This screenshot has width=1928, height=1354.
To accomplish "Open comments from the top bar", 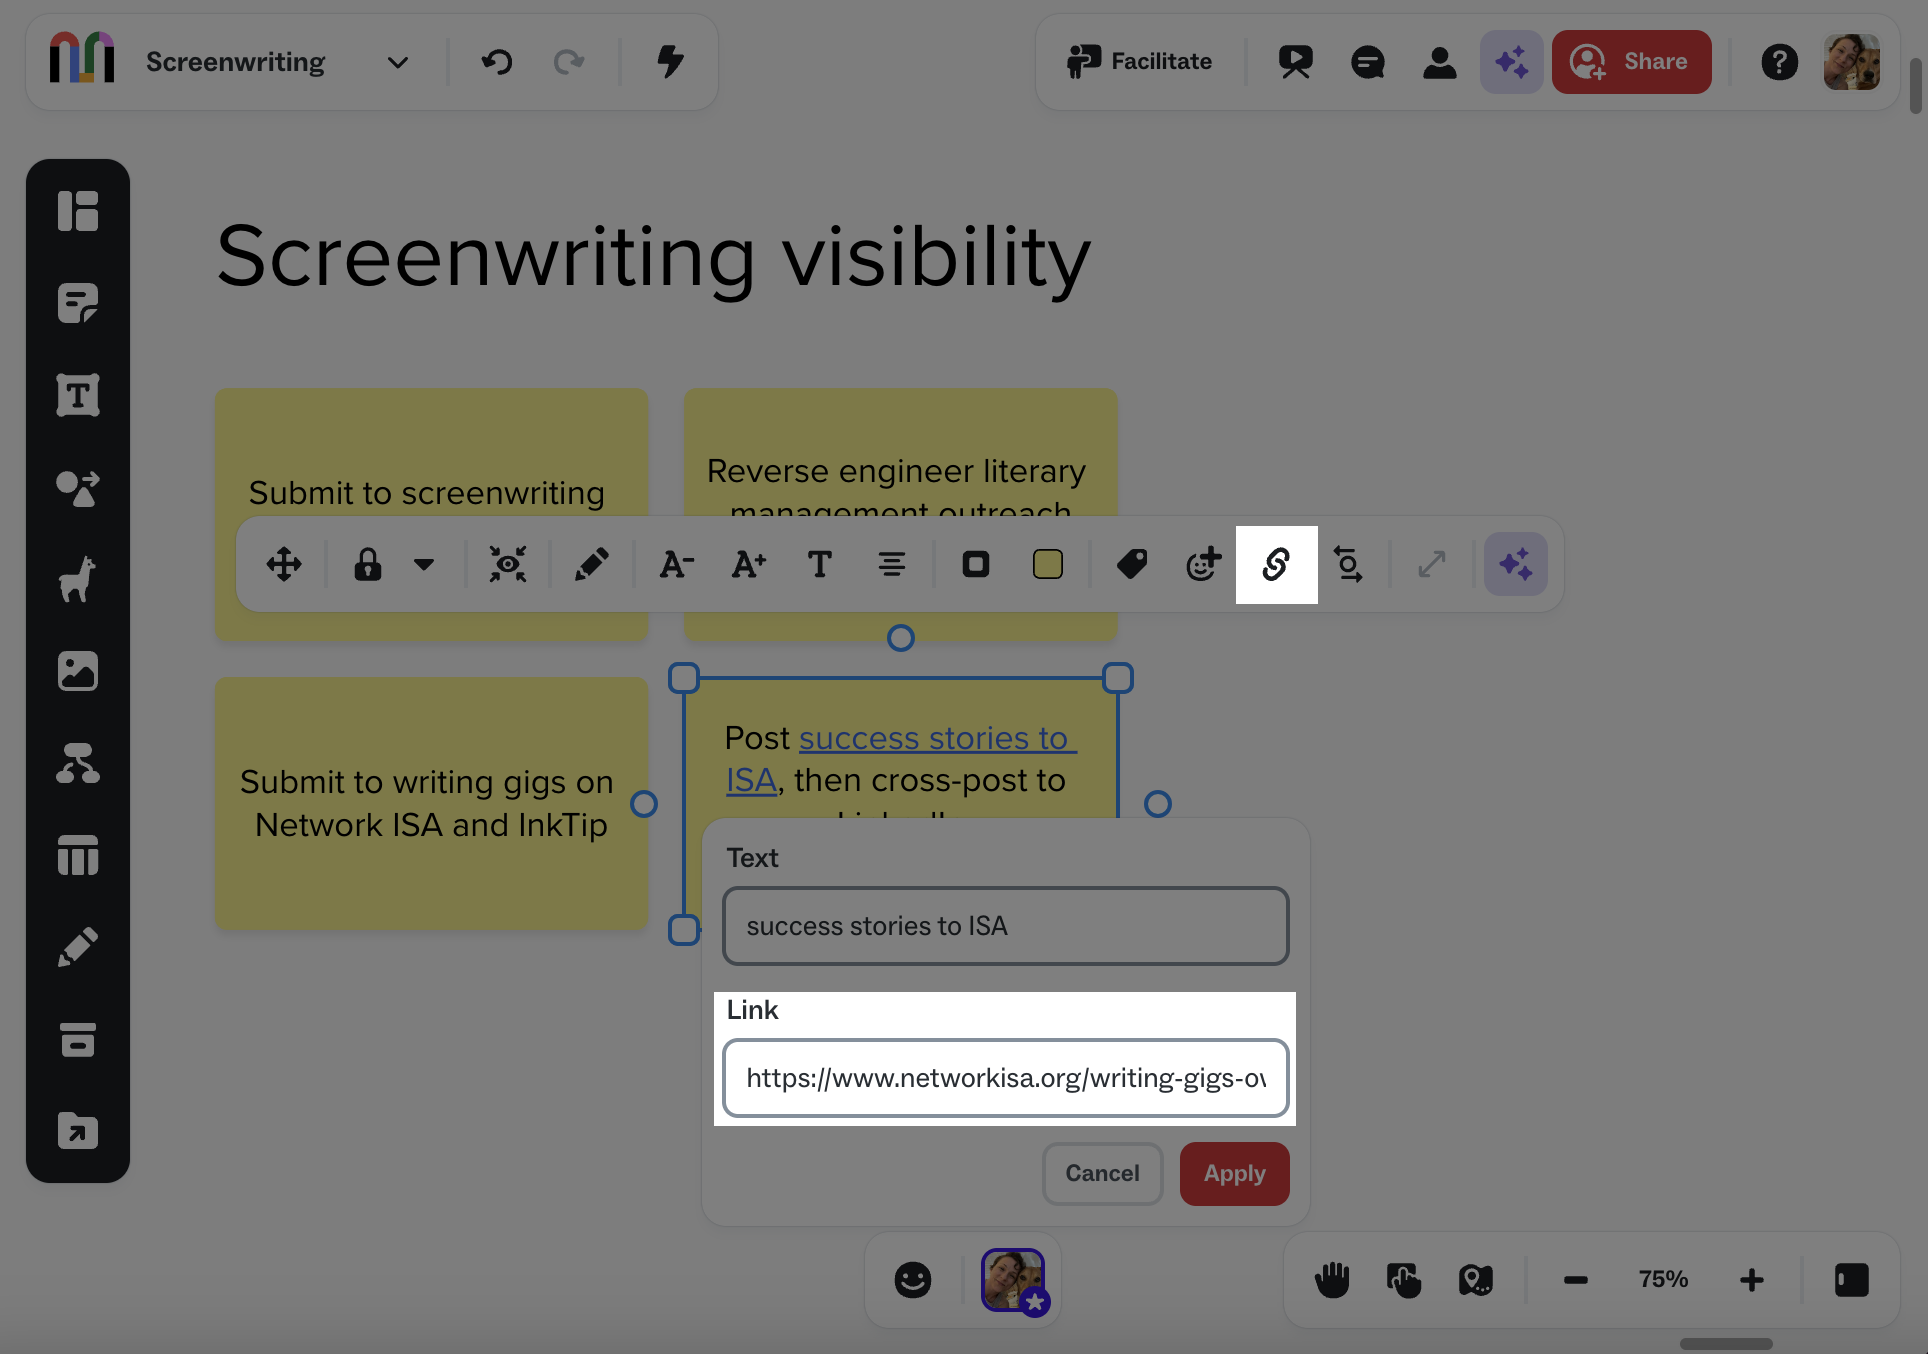I will pos(1367,62).
